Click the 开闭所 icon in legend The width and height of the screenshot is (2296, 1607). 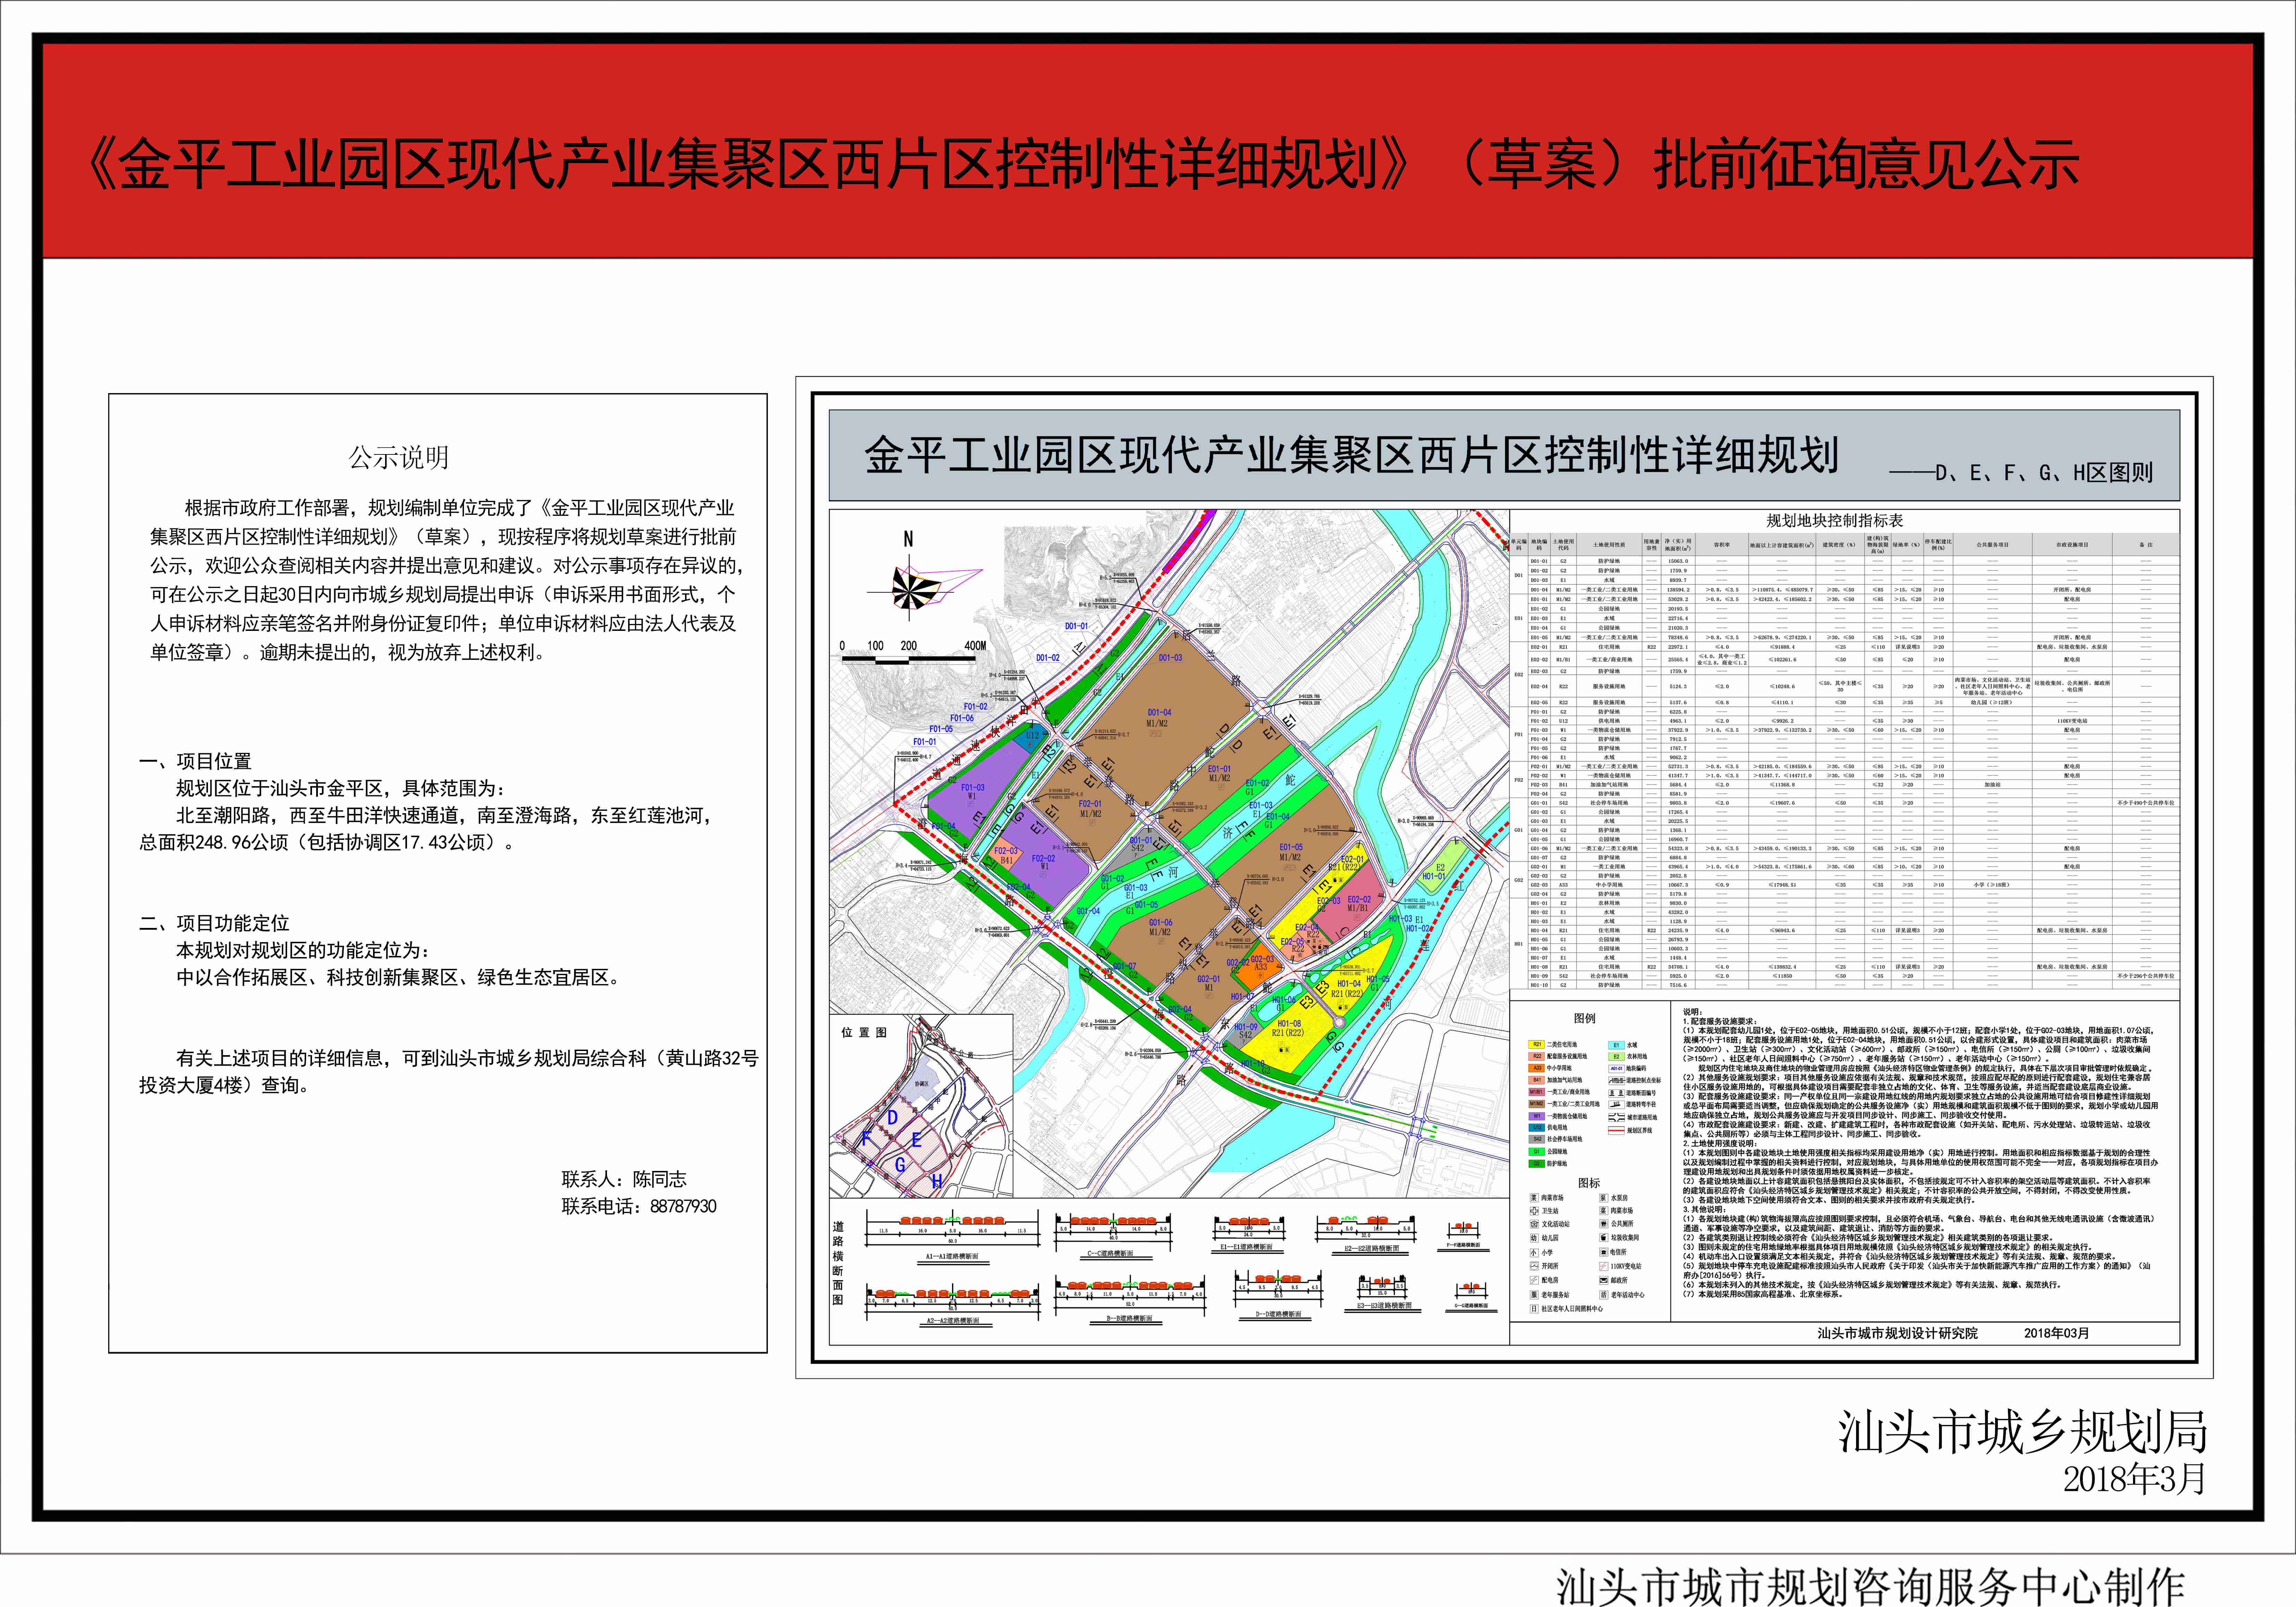[x=1534, y=1266]
